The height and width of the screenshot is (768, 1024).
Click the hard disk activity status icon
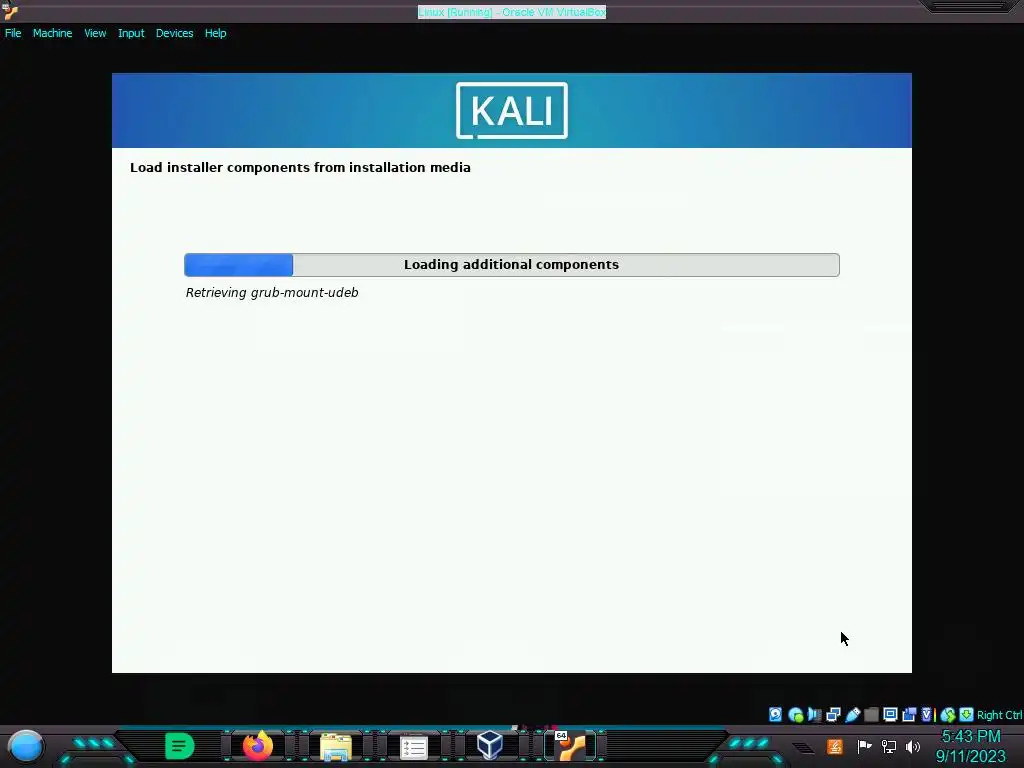(x=775, y=714)
